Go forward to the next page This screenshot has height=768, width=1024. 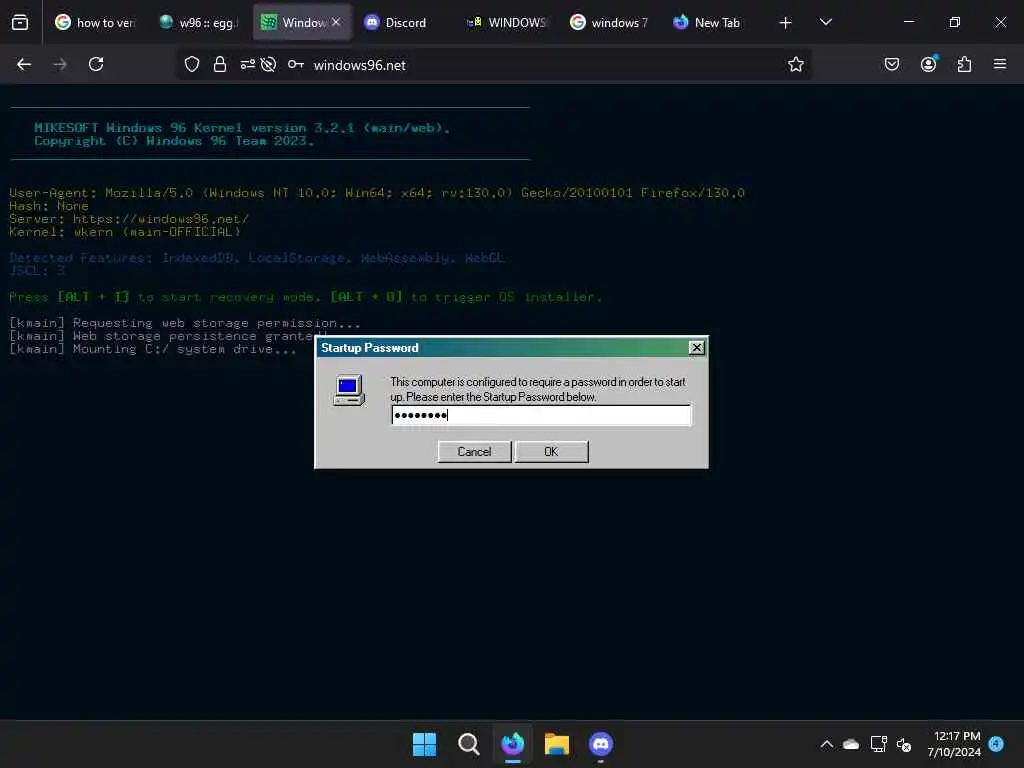(x=60, y=64)
